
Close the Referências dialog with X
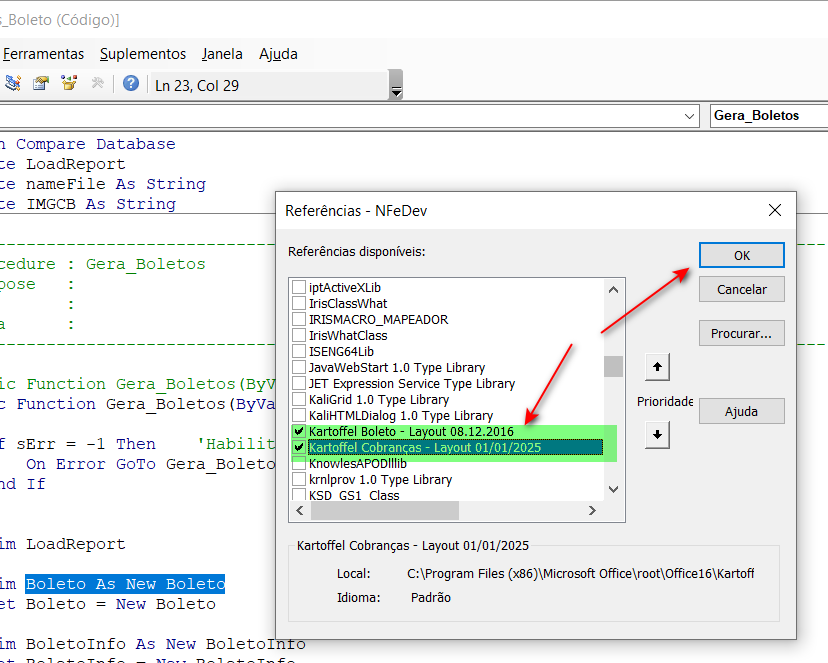774,211
